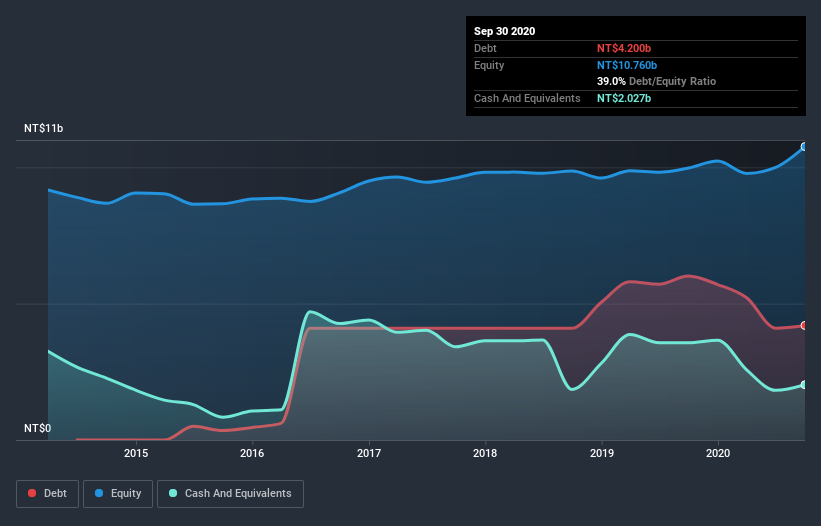This screenshot has width=821, height=526.
Task: Toggle the Equity legend button
Action: click(x=118, y=494)
